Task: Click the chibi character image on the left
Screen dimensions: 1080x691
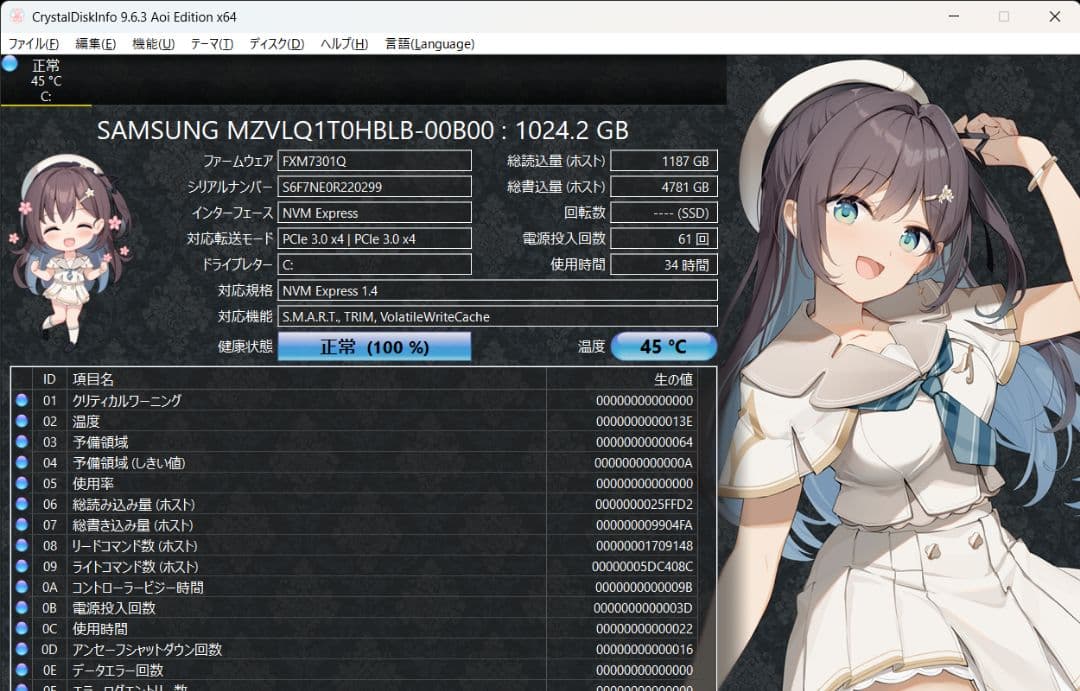Action: 70,249
